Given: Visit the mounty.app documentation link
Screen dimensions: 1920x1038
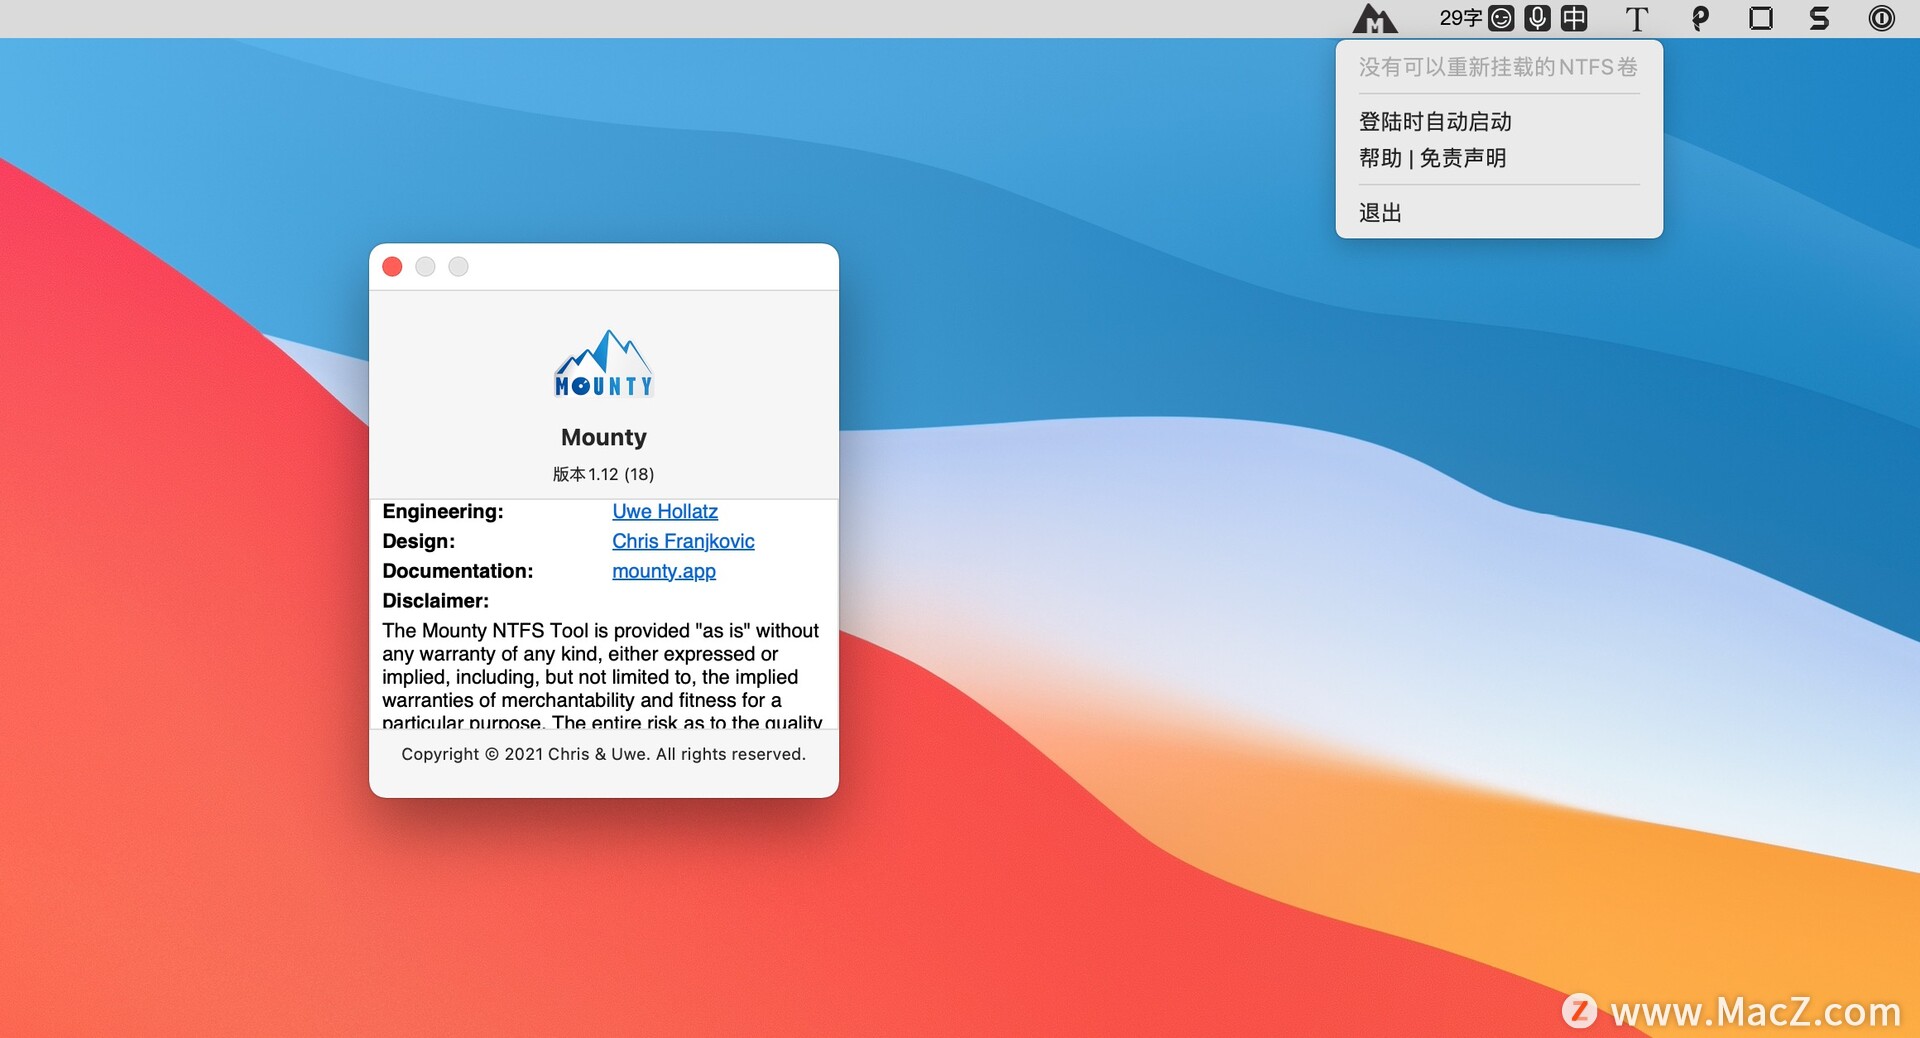Looking at the screenshot, I should [x=664, y=571].
